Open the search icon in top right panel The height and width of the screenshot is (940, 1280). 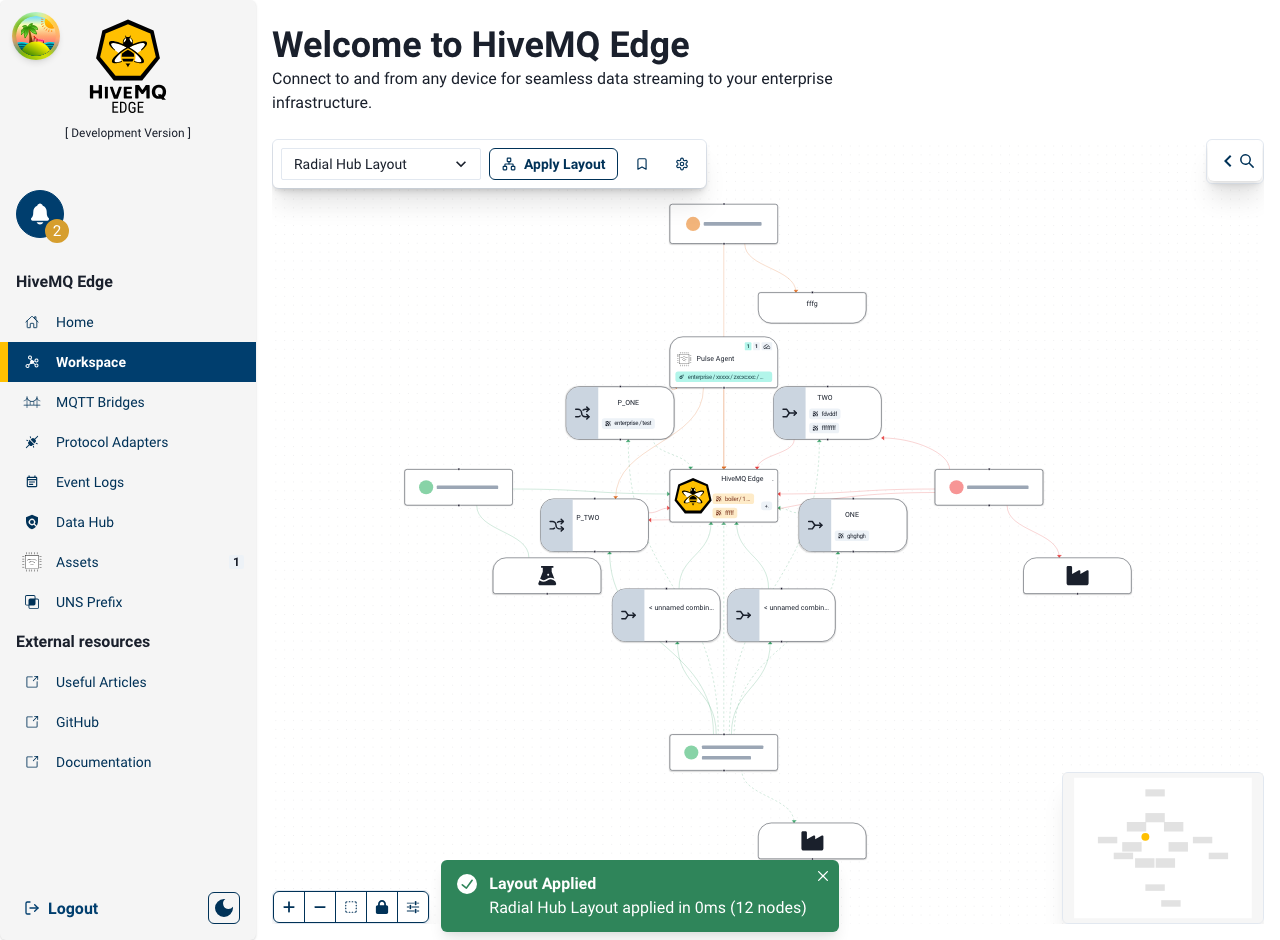pos(1247,161)
